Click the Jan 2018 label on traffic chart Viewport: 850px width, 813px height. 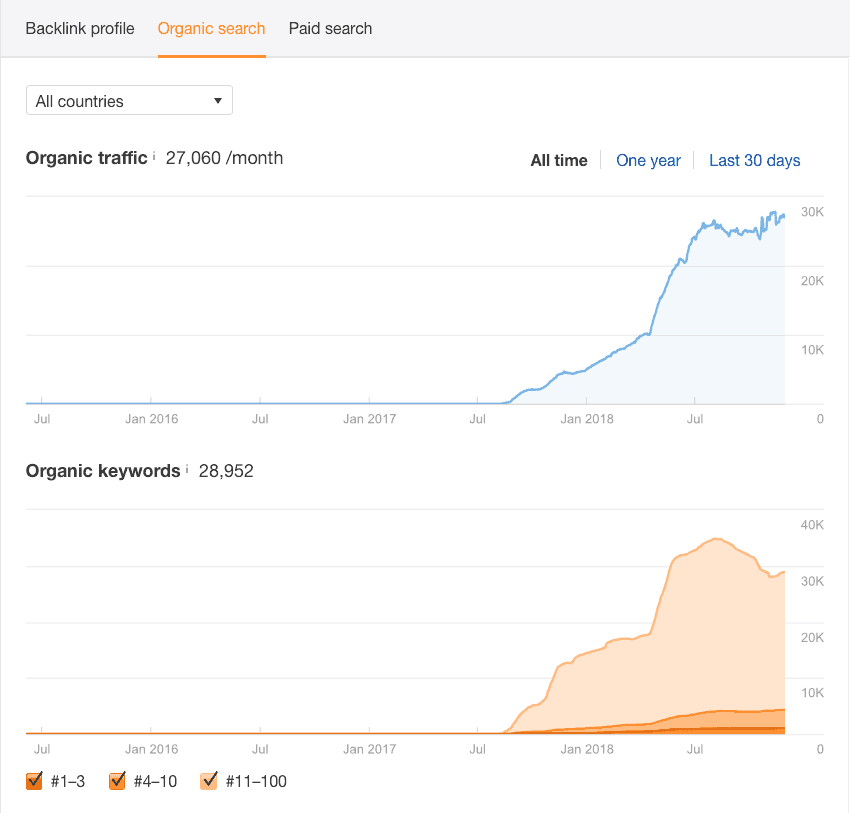[x=587, y=419]
